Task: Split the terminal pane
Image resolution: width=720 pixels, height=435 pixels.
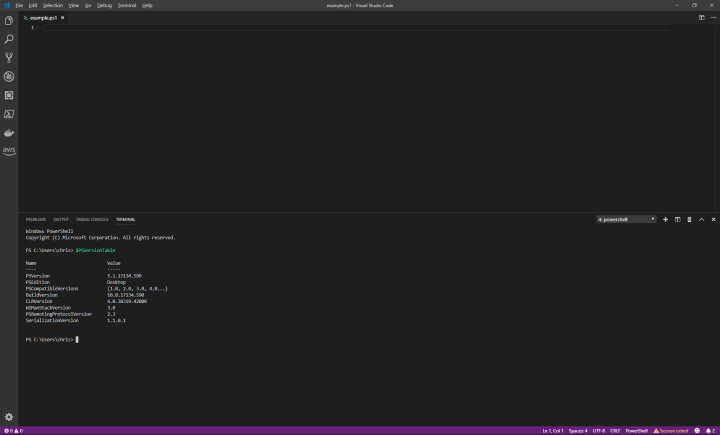Action: tap(677, 219)
